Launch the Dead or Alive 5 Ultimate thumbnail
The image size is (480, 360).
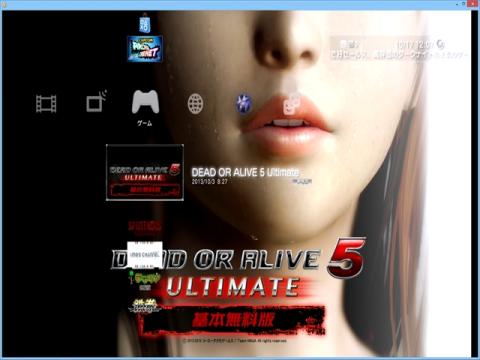point(145,172)
